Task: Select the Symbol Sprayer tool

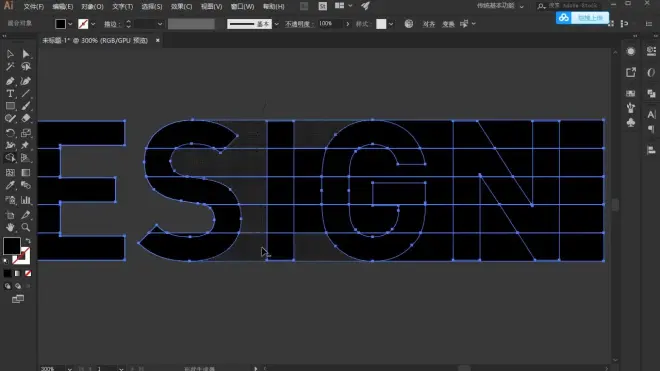Action: click(x=10, y=200)
